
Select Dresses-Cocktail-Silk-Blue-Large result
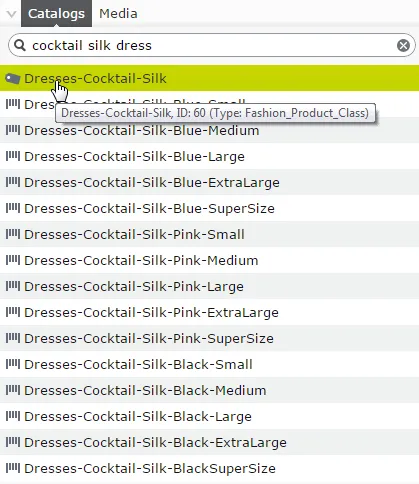[209, 156]
